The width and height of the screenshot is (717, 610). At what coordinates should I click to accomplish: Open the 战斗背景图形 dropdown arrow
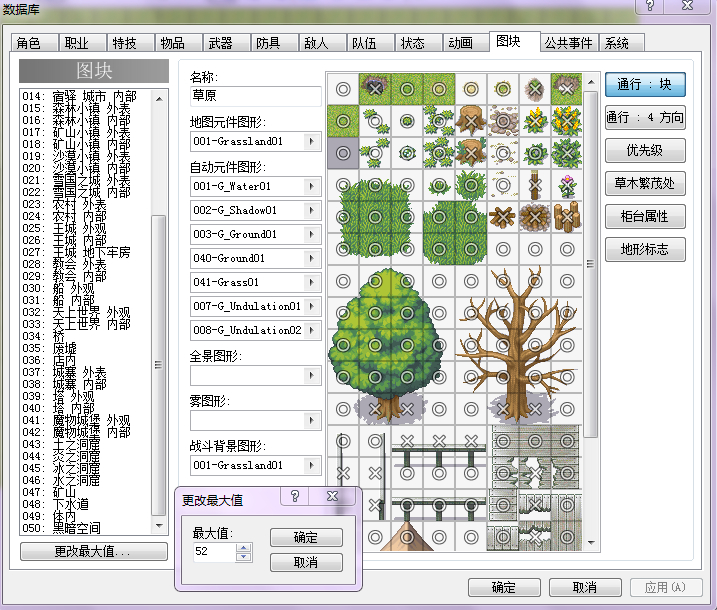312,466
